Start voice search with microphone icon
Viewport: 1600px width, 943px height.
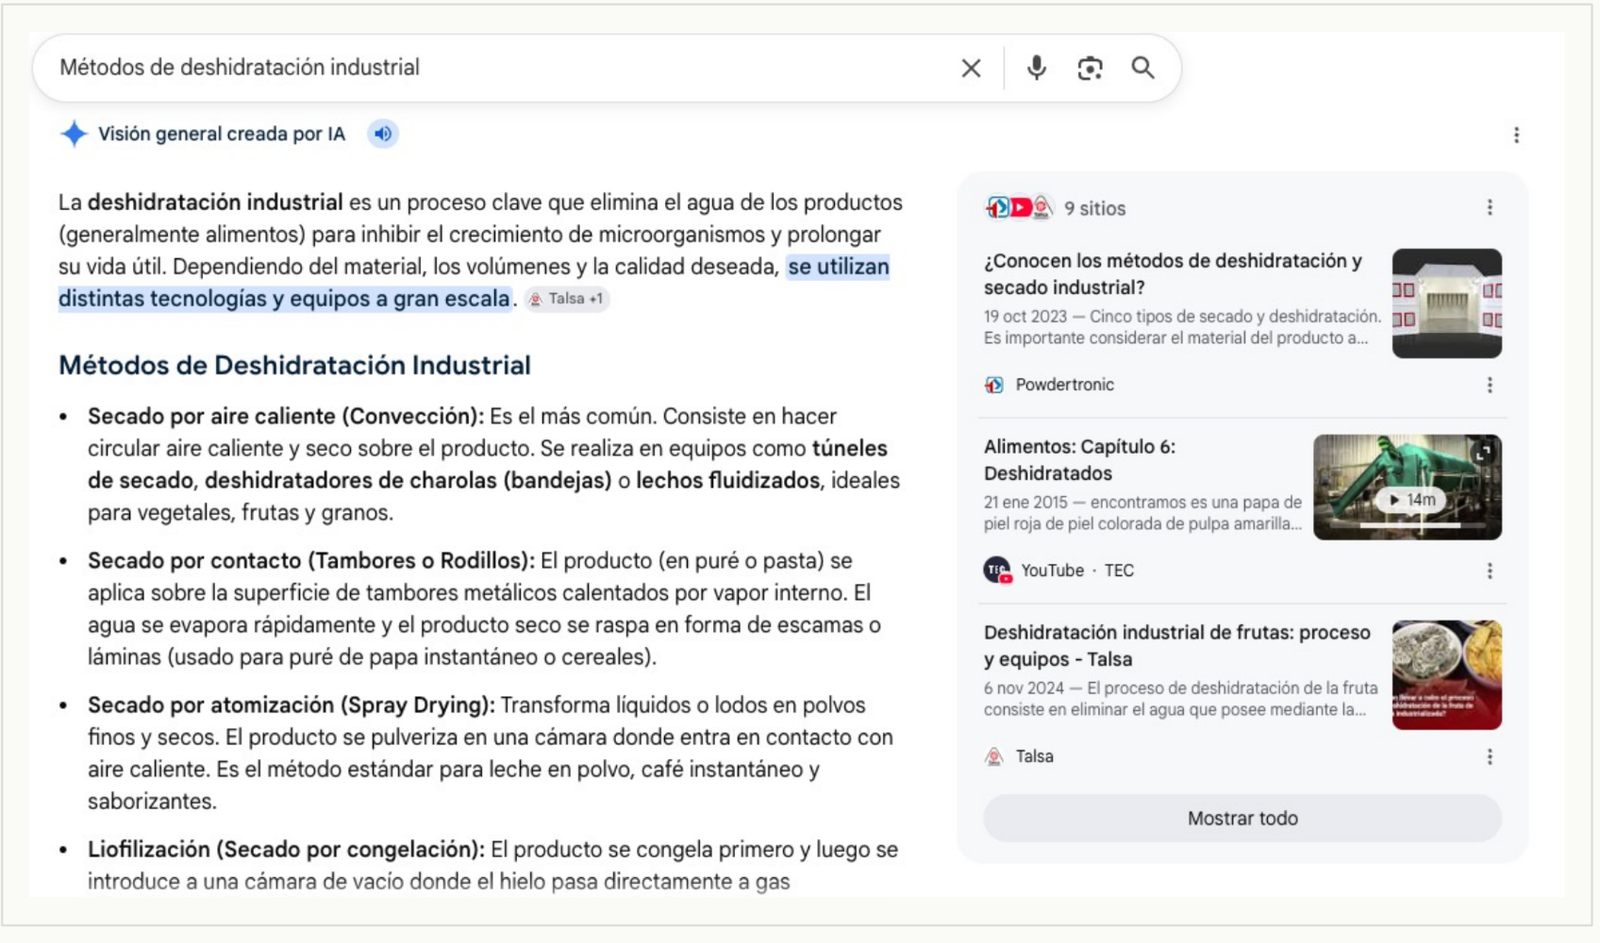tap(1037, 68)
